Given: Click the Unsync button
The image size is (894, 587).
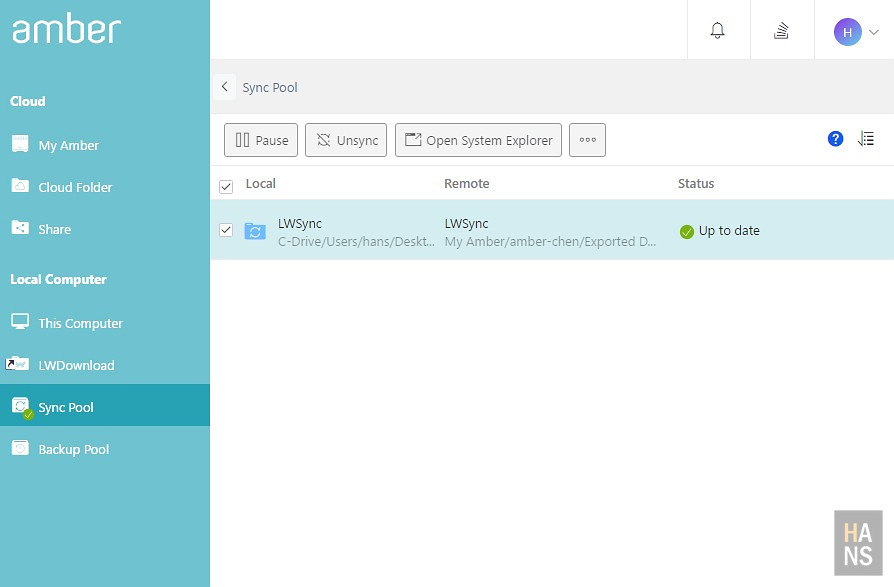Looking at the screenshot, I should coord(346,140).
